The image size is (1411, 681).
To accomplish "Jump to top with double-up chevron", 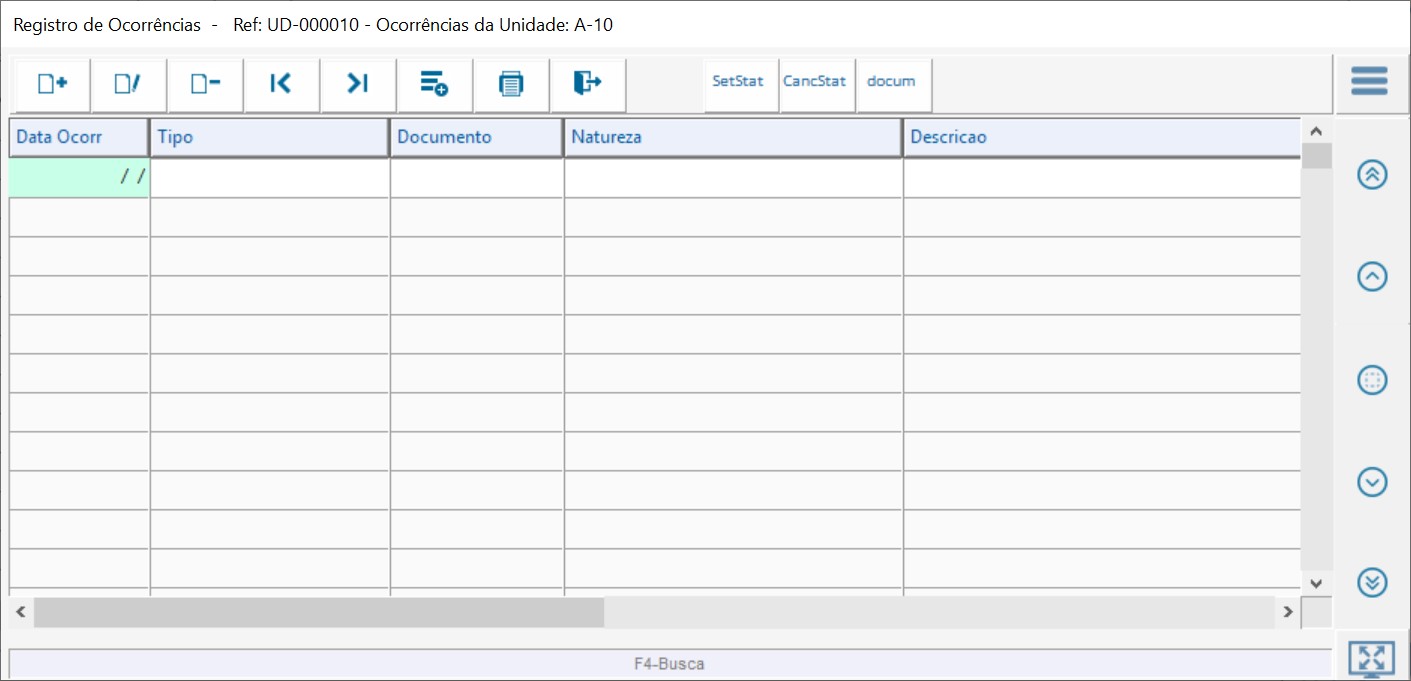I will [x=1372, y=175].
